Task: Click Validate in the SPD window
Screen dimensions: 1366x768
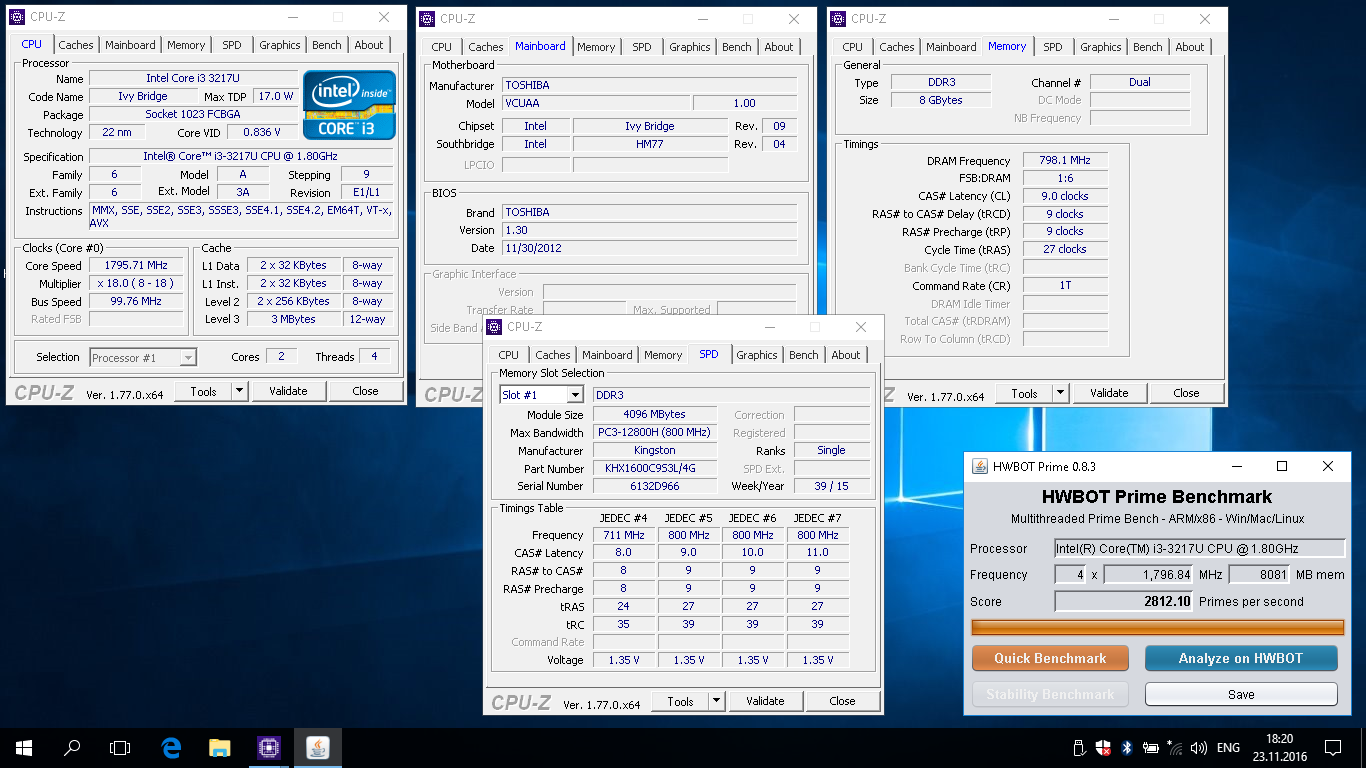Action: click(765, 701)
